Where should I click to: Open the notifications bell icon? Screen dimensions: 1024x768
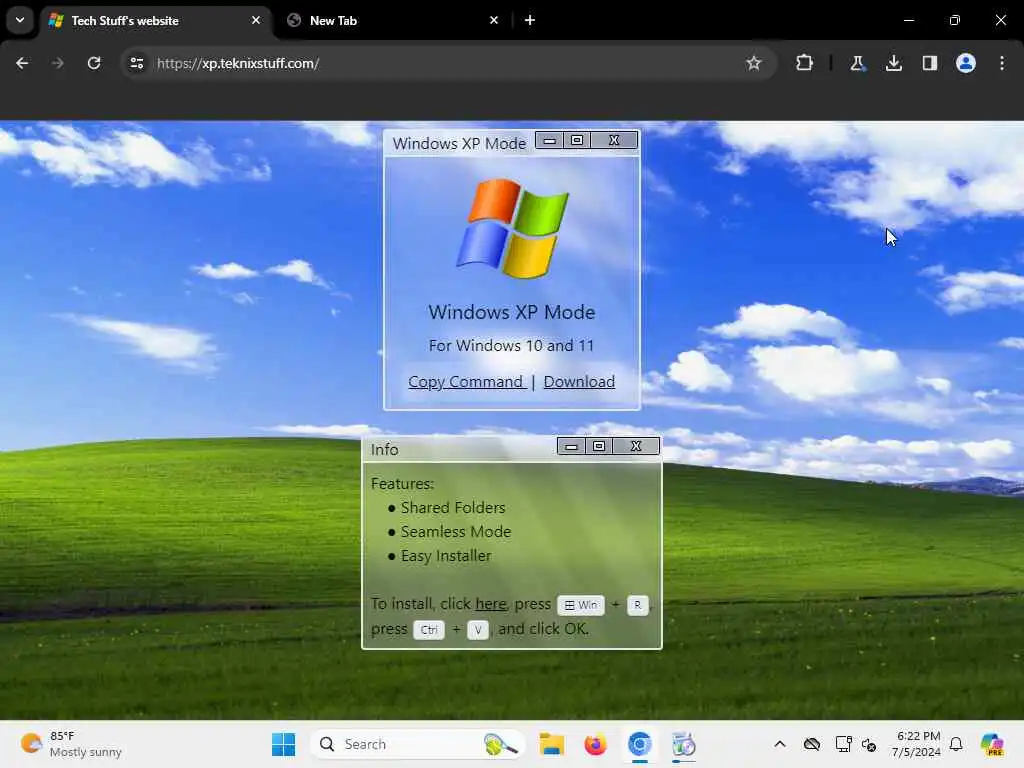point(956,744)
